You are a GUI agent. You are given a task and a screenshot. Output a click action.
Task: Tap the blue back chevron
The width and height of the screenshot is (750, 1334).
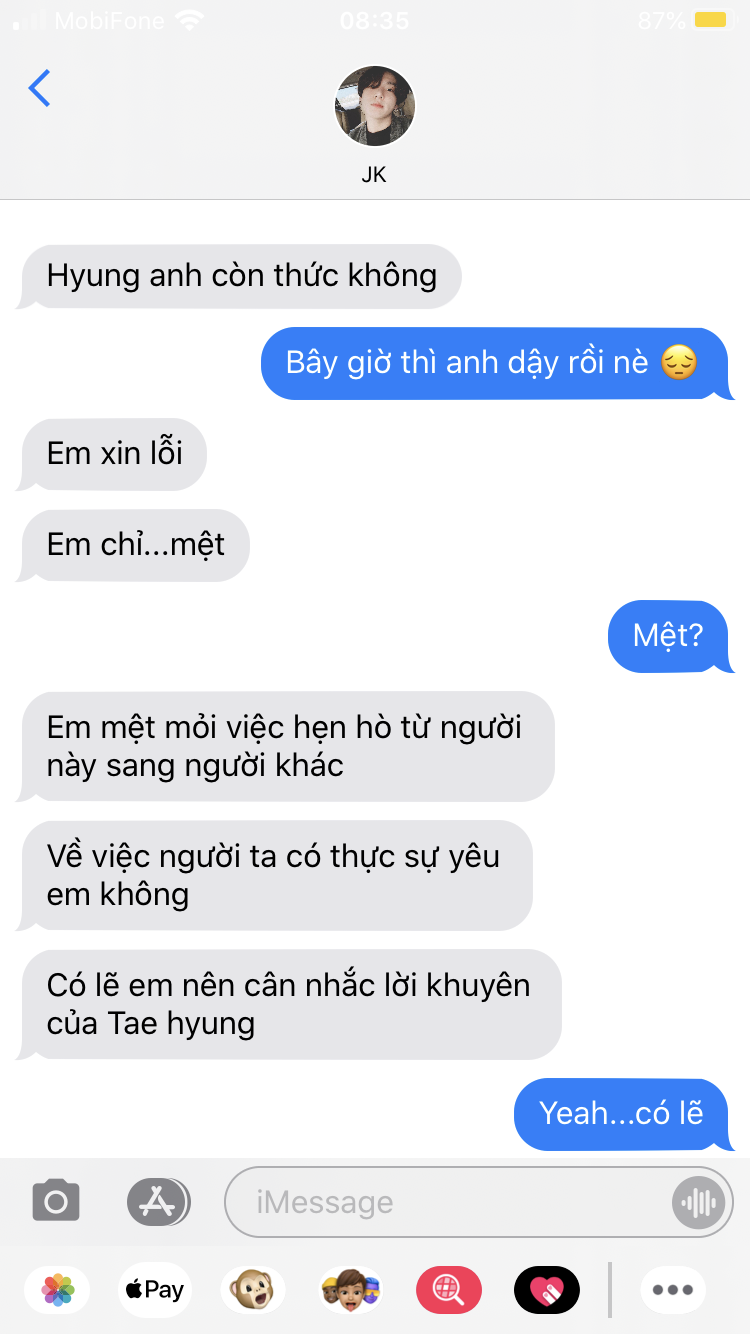(39, 89)
